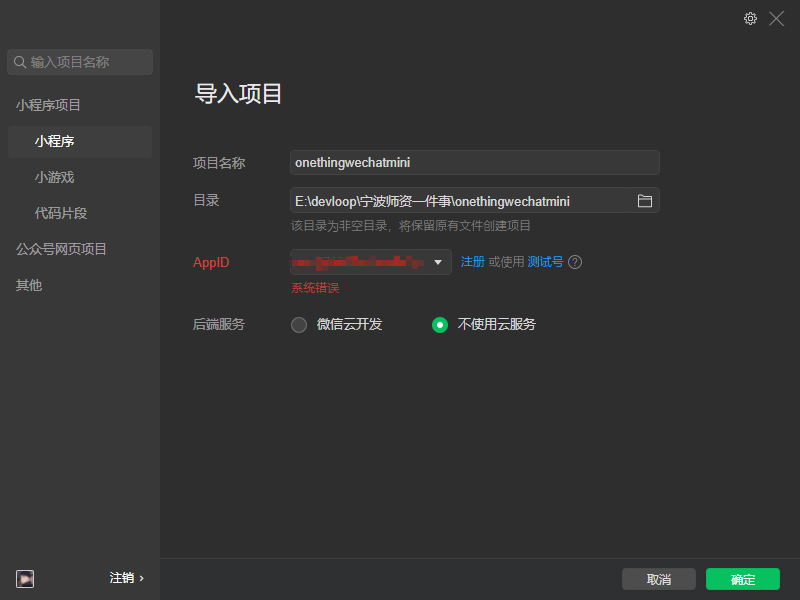Image resolution: width=800 pixels, height=600 pixels.
Task: Select 不使用云服务 radio option
Action: coord(440,324)
